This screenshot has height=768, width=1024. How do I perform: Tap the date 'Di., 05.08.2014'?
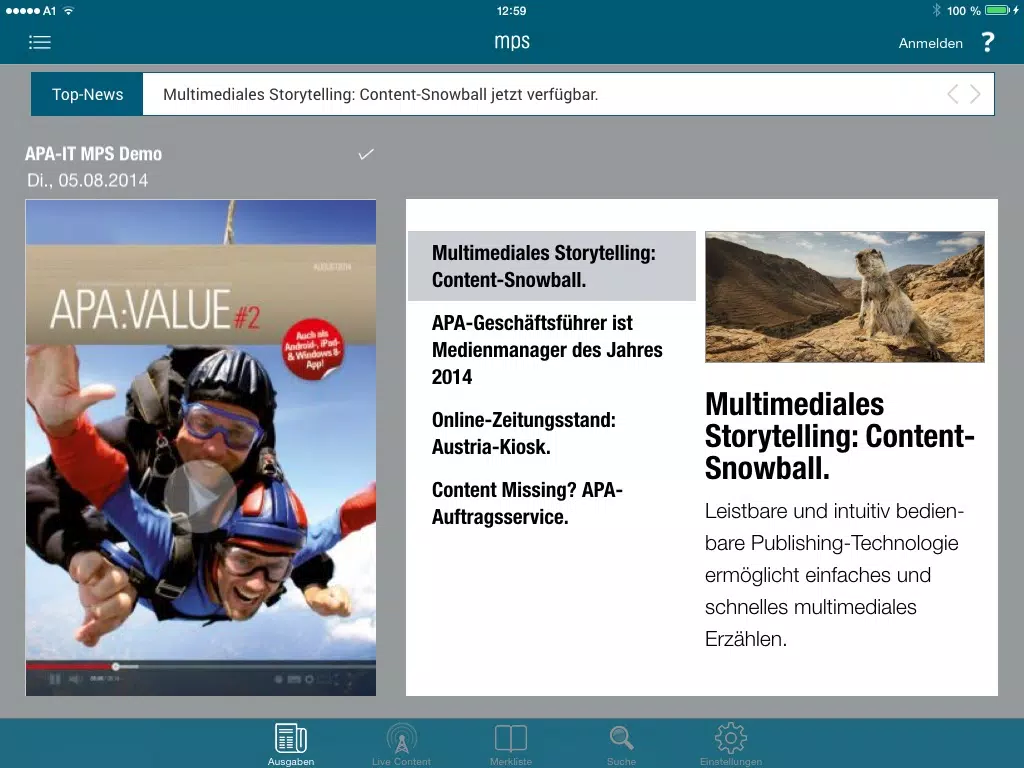point(88,180)
